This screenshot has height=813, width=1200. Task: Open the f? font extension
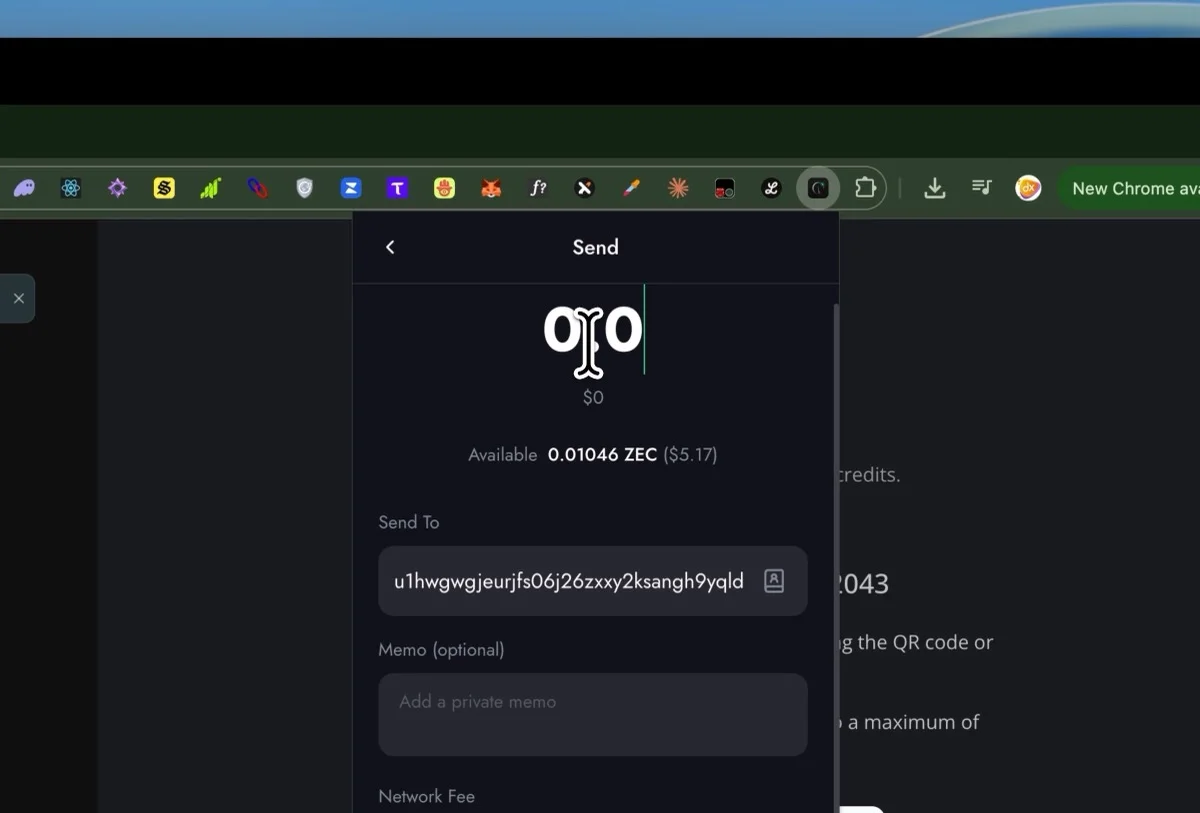(538, 188)
